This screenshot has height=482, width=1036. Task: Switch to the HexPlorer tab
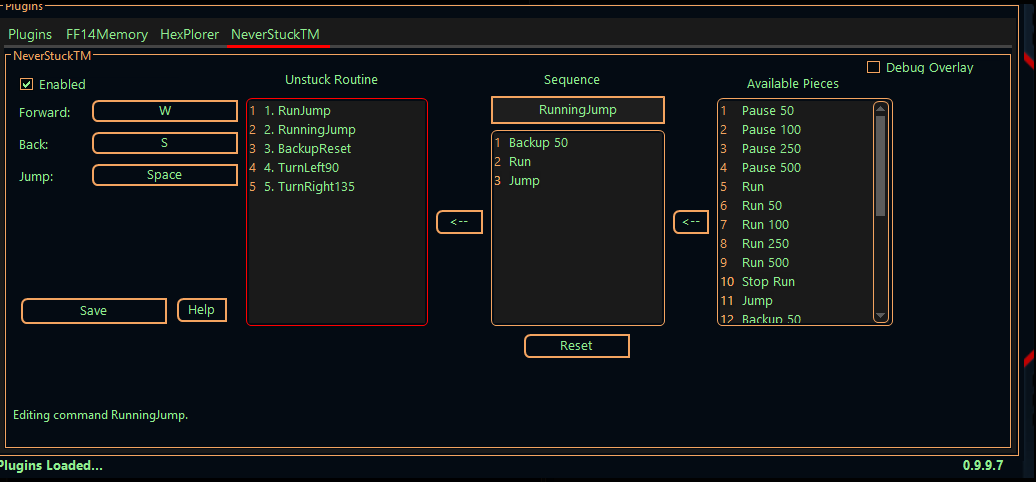(x=189, y=34)
